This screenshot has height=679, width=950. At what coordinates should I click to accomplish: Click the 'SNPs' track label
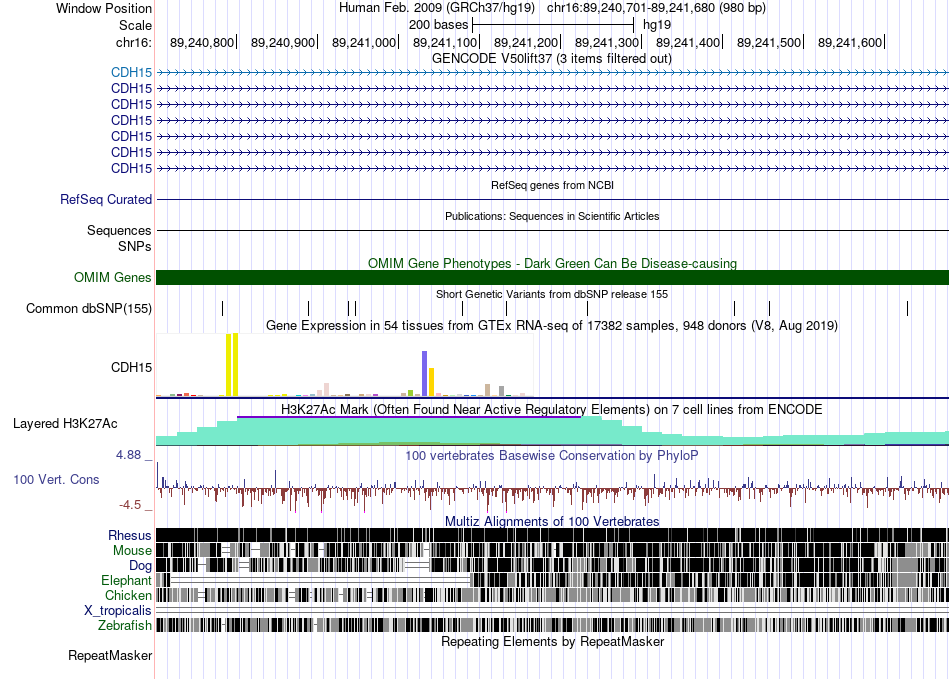(x=135, y=247)
